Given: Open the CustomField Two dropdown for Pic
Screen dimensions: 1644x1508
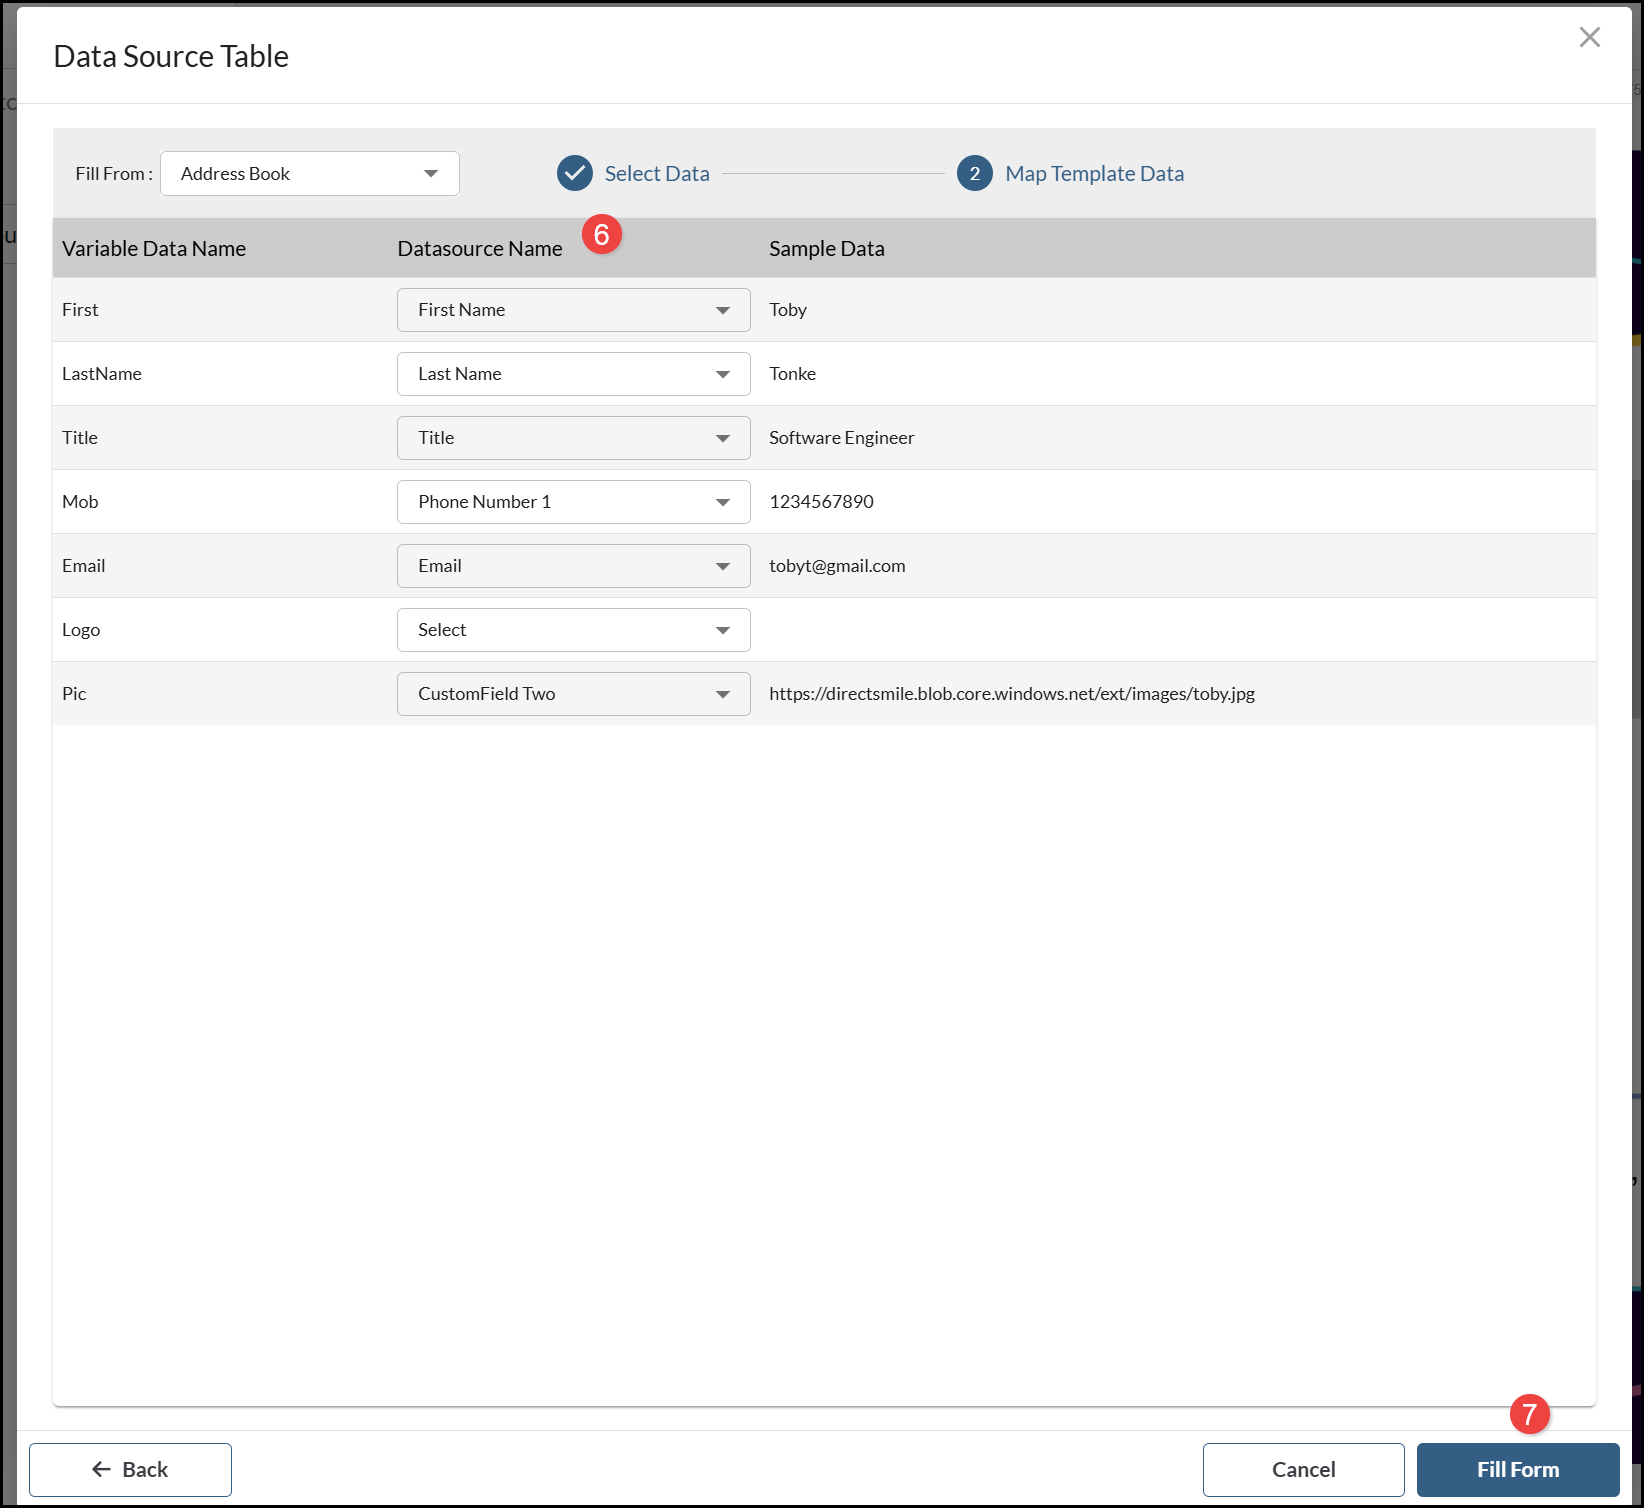Looking at the screenshot, I should (x=573, y=694).
